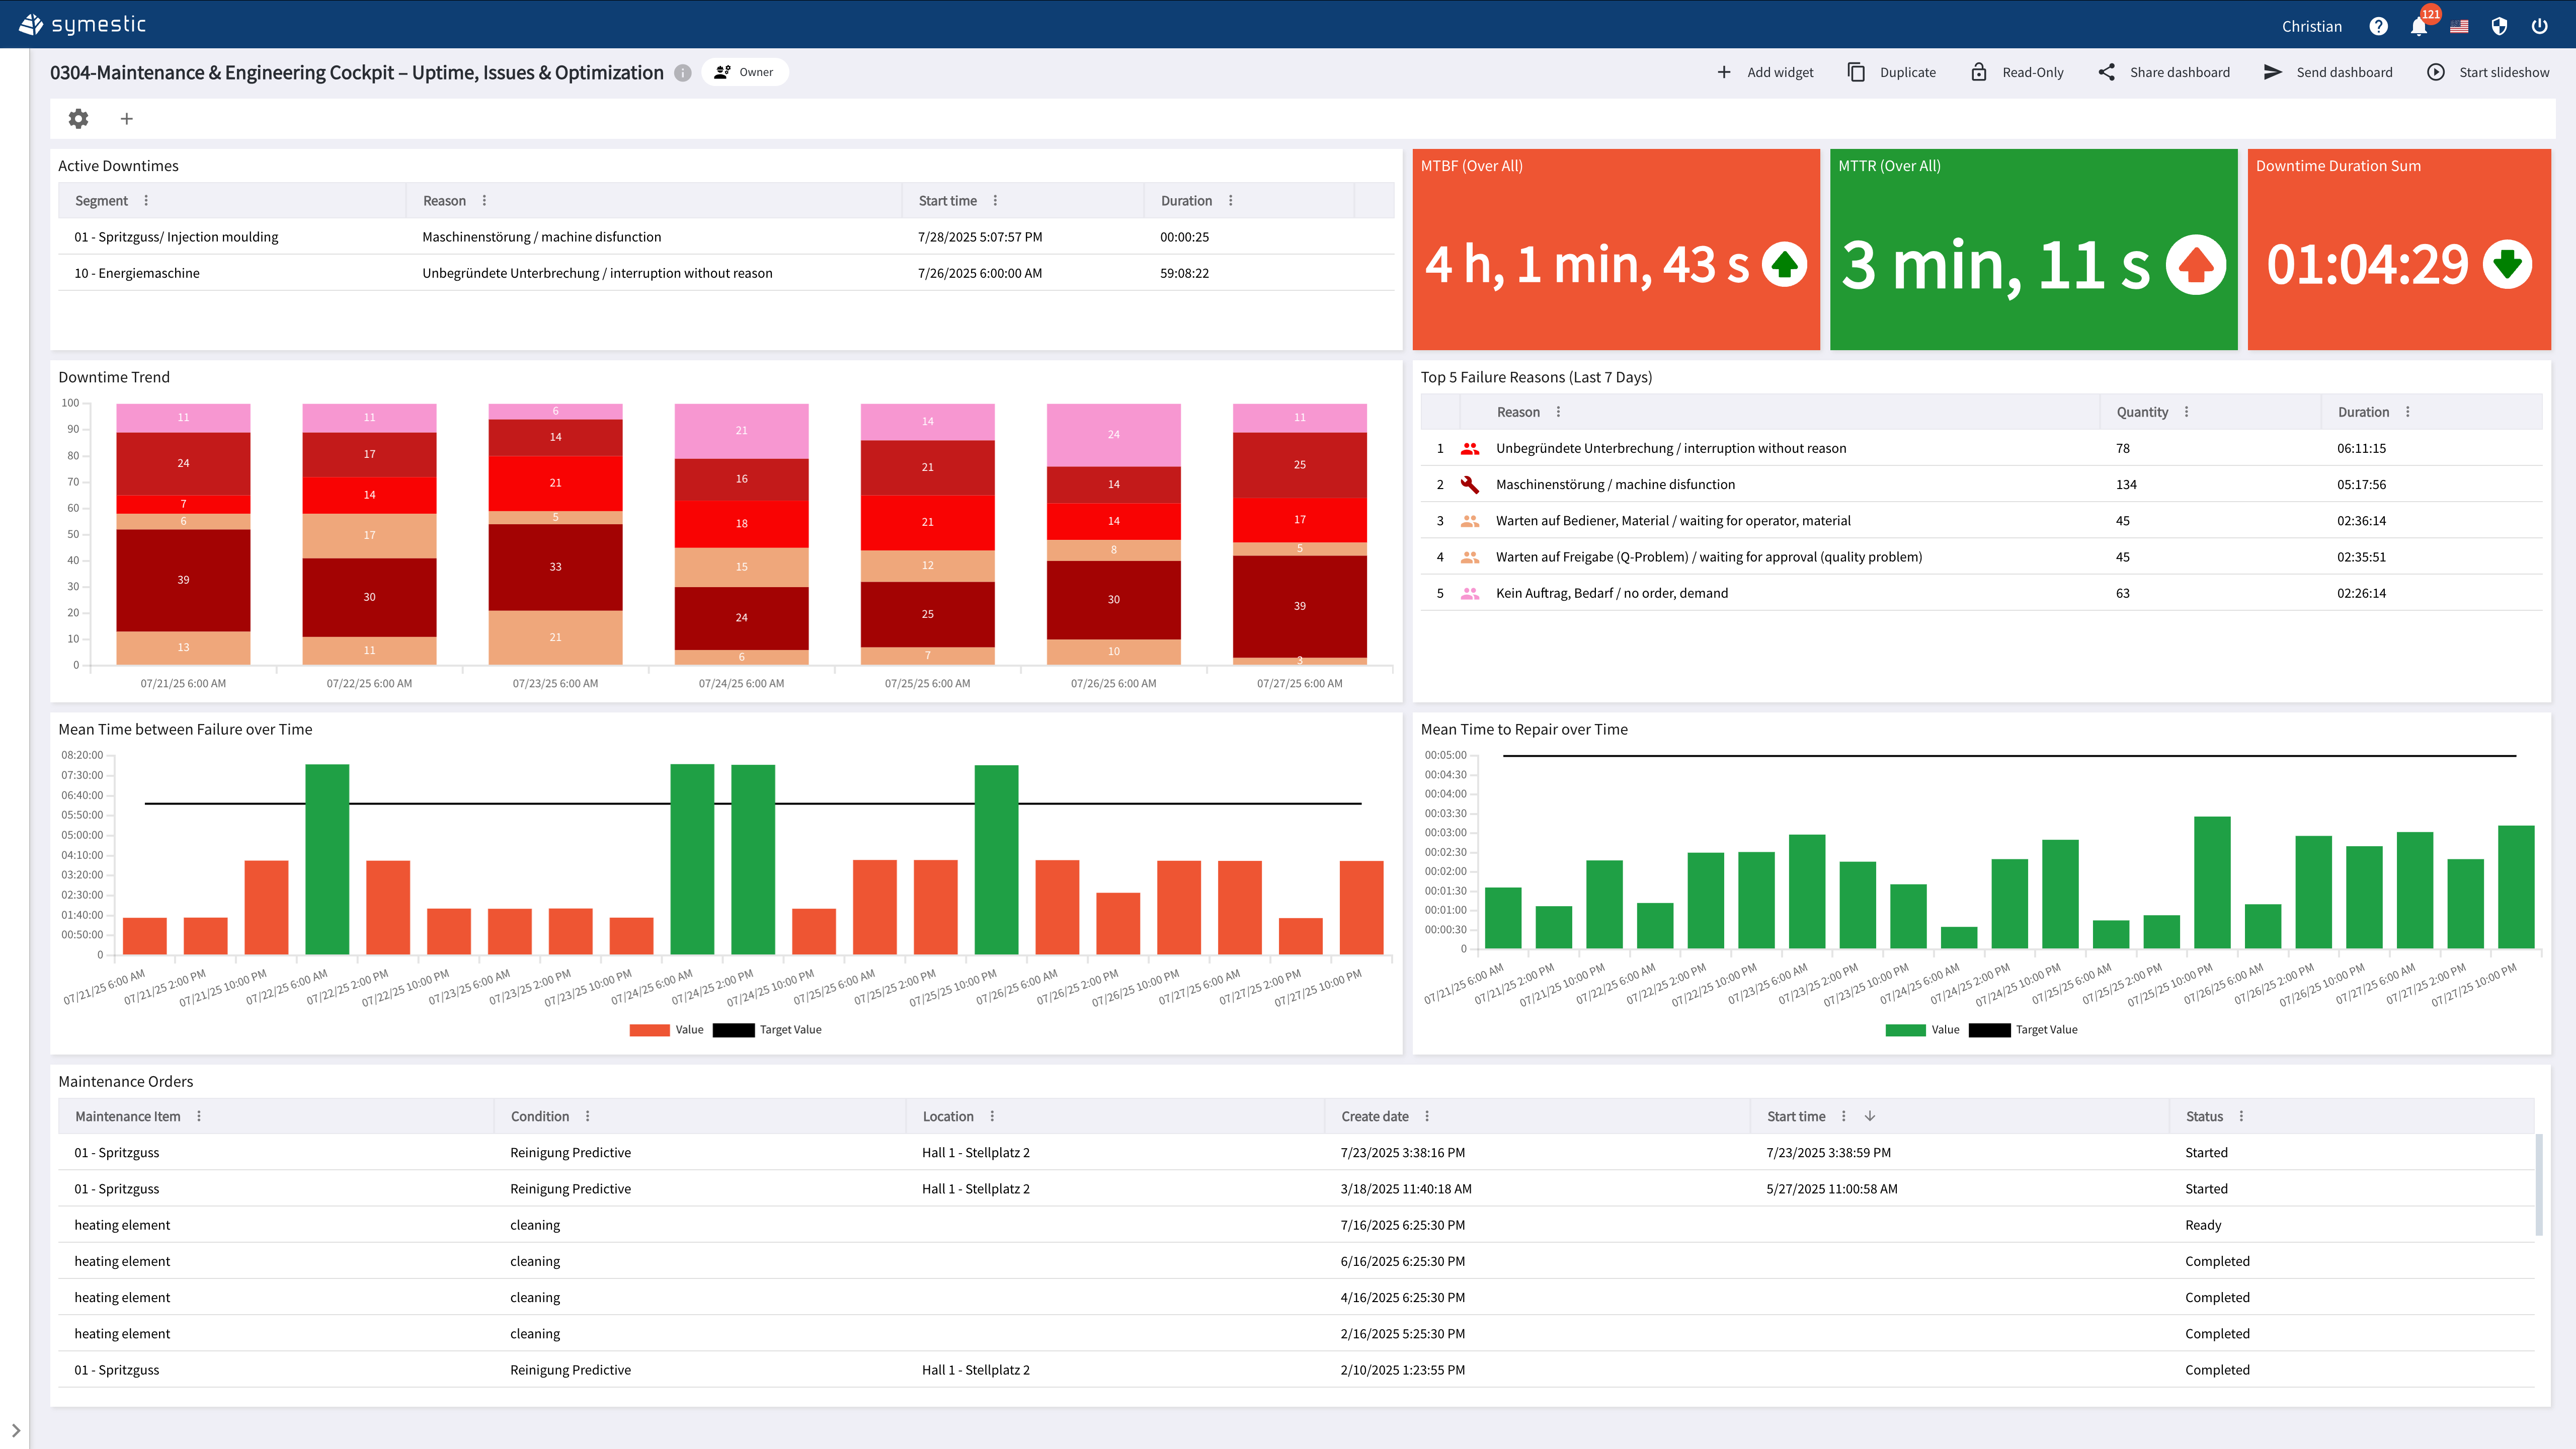Click the Owner badge button
Viewport: 2576px width, 1449px height.
tap(745, 72)
